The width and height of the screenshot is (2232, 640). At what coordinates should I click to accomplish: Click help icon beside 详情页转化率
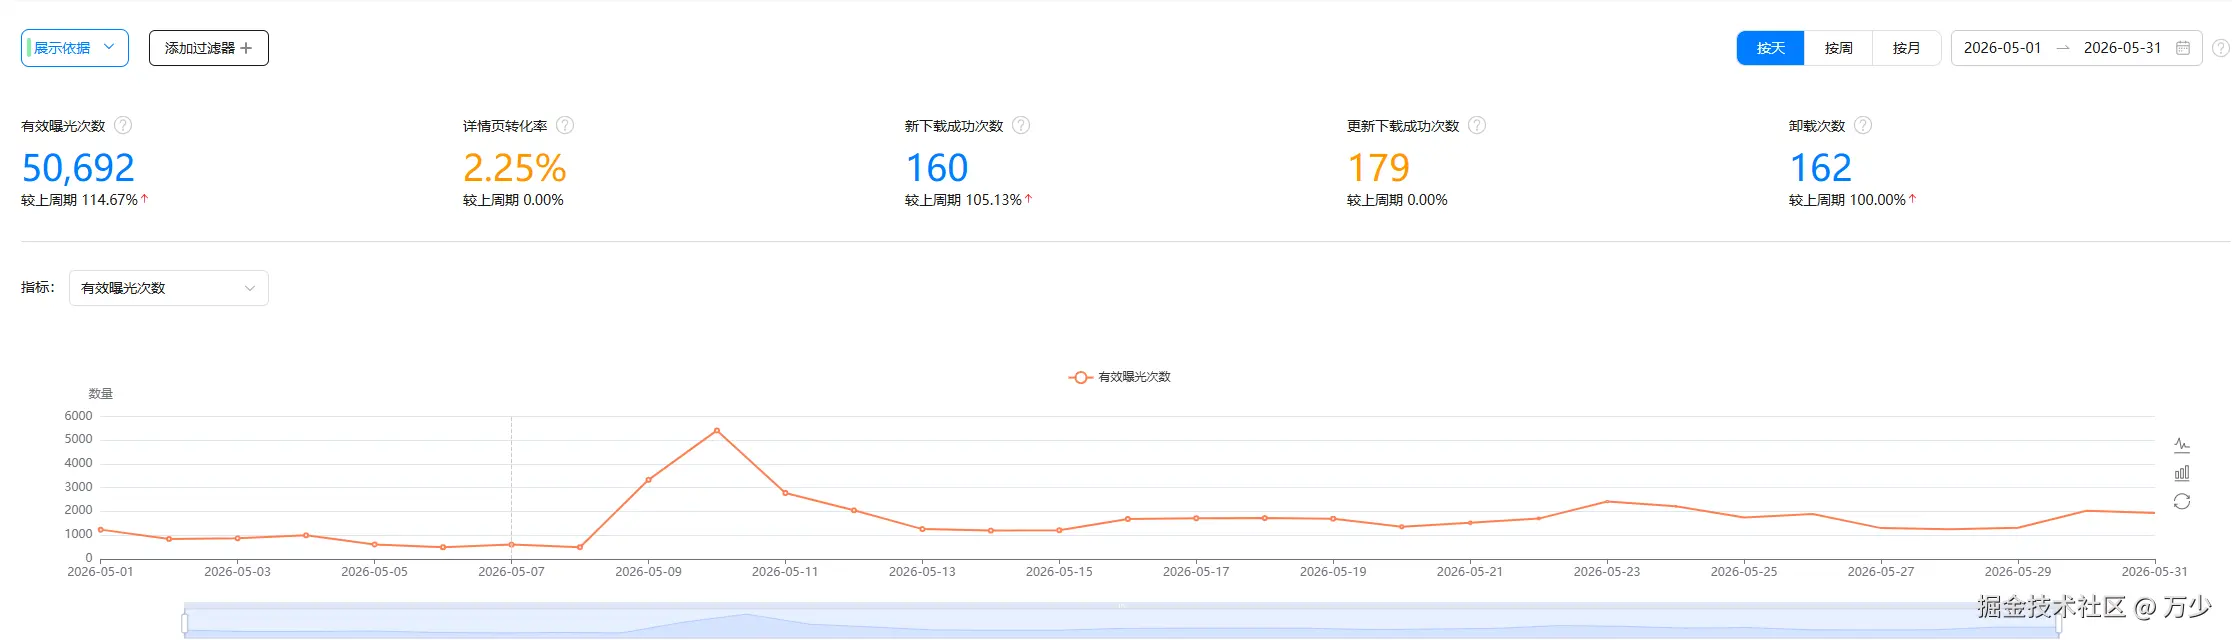pyautogui.click(x=565, y=125)
